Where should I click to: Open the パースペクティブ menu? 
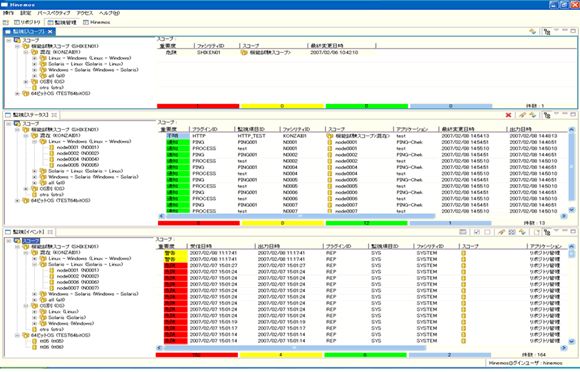tap(54, 13)
